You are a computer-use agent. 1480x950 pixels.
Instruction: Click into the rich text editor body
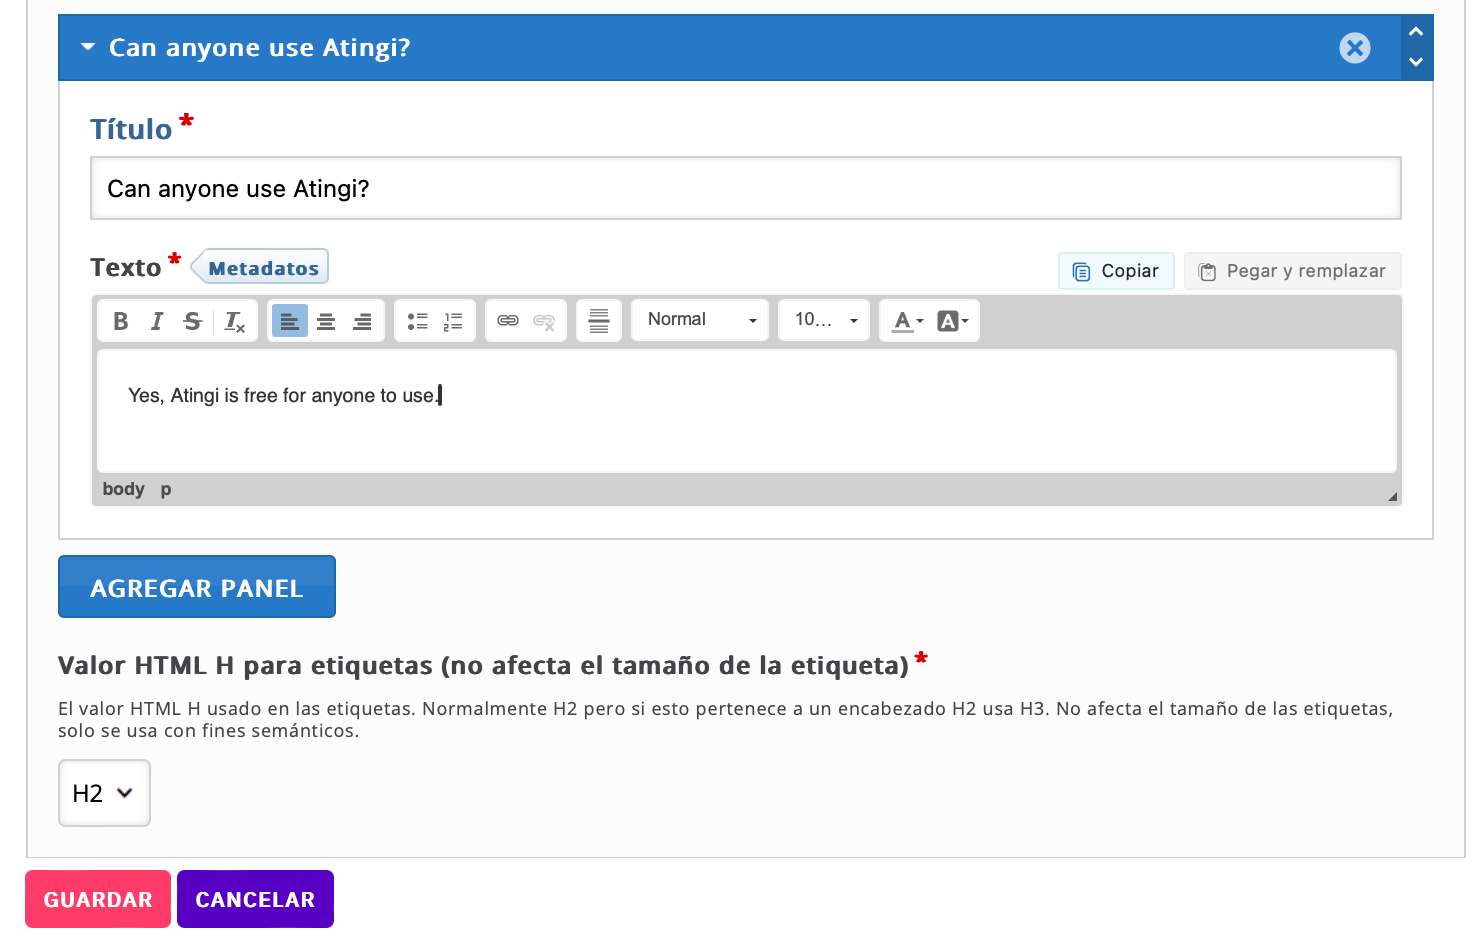[x=746, y=411]
